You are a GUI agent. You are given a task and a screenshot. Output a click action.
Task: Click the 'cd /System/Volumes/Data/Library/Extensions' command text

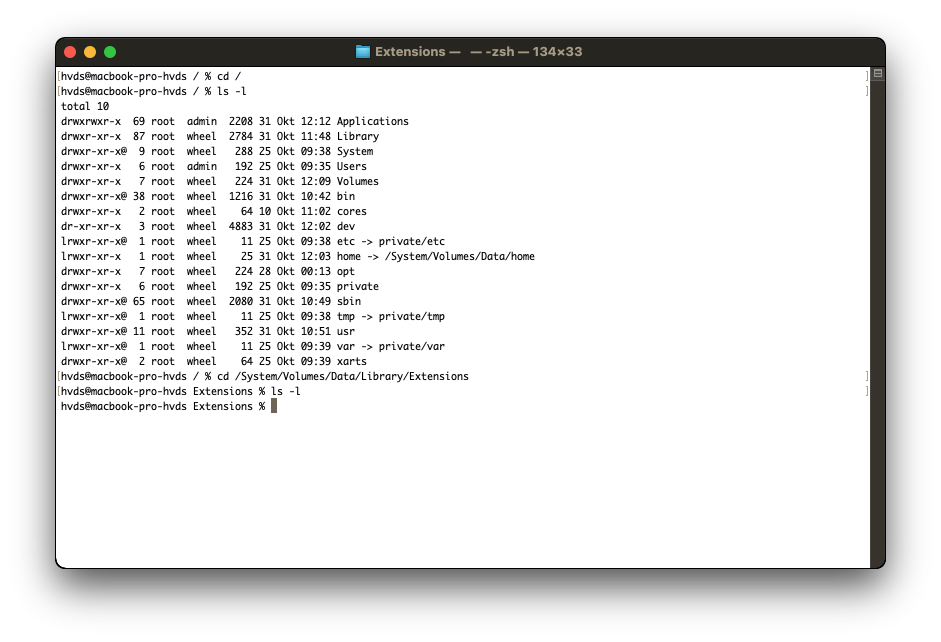343,376
